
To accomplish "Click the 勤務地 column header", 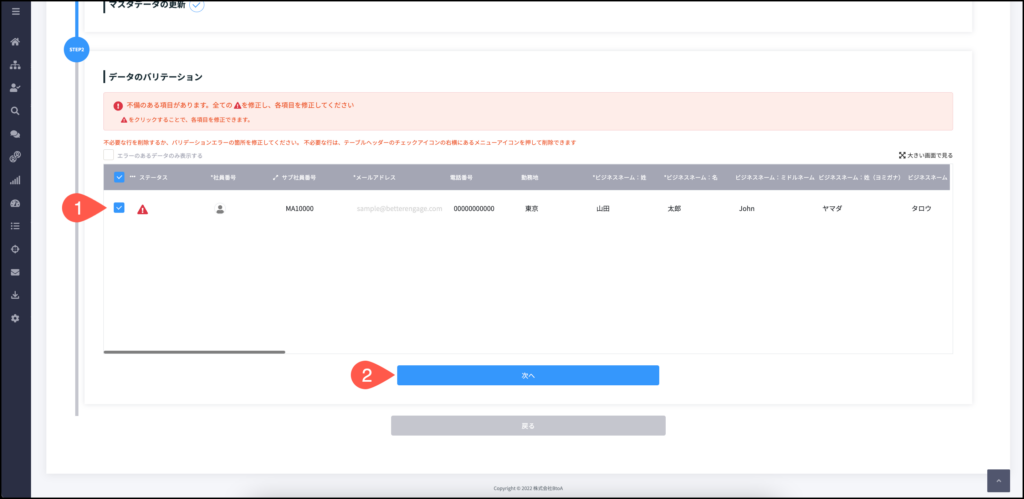I will pos(530,178).
